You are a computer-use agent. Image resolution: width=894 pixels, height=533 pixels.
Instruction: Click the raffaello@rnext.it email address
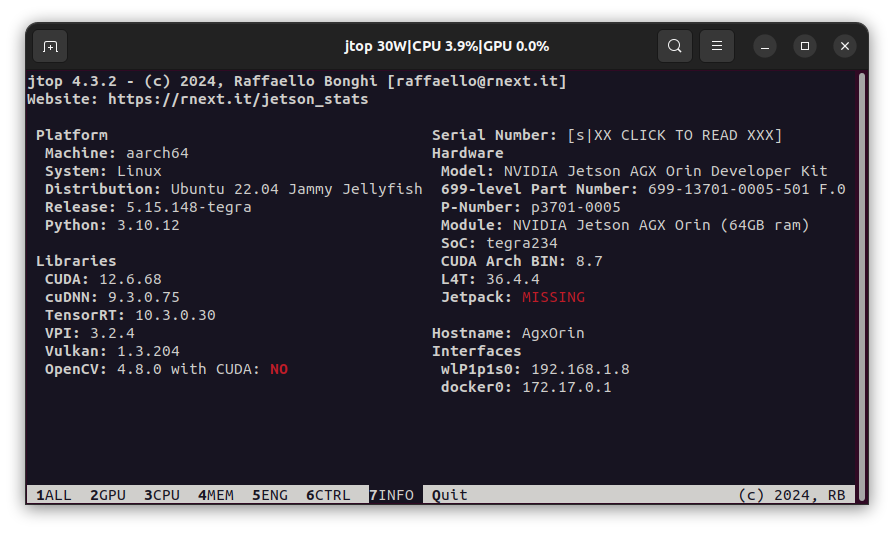click(477, 81)
